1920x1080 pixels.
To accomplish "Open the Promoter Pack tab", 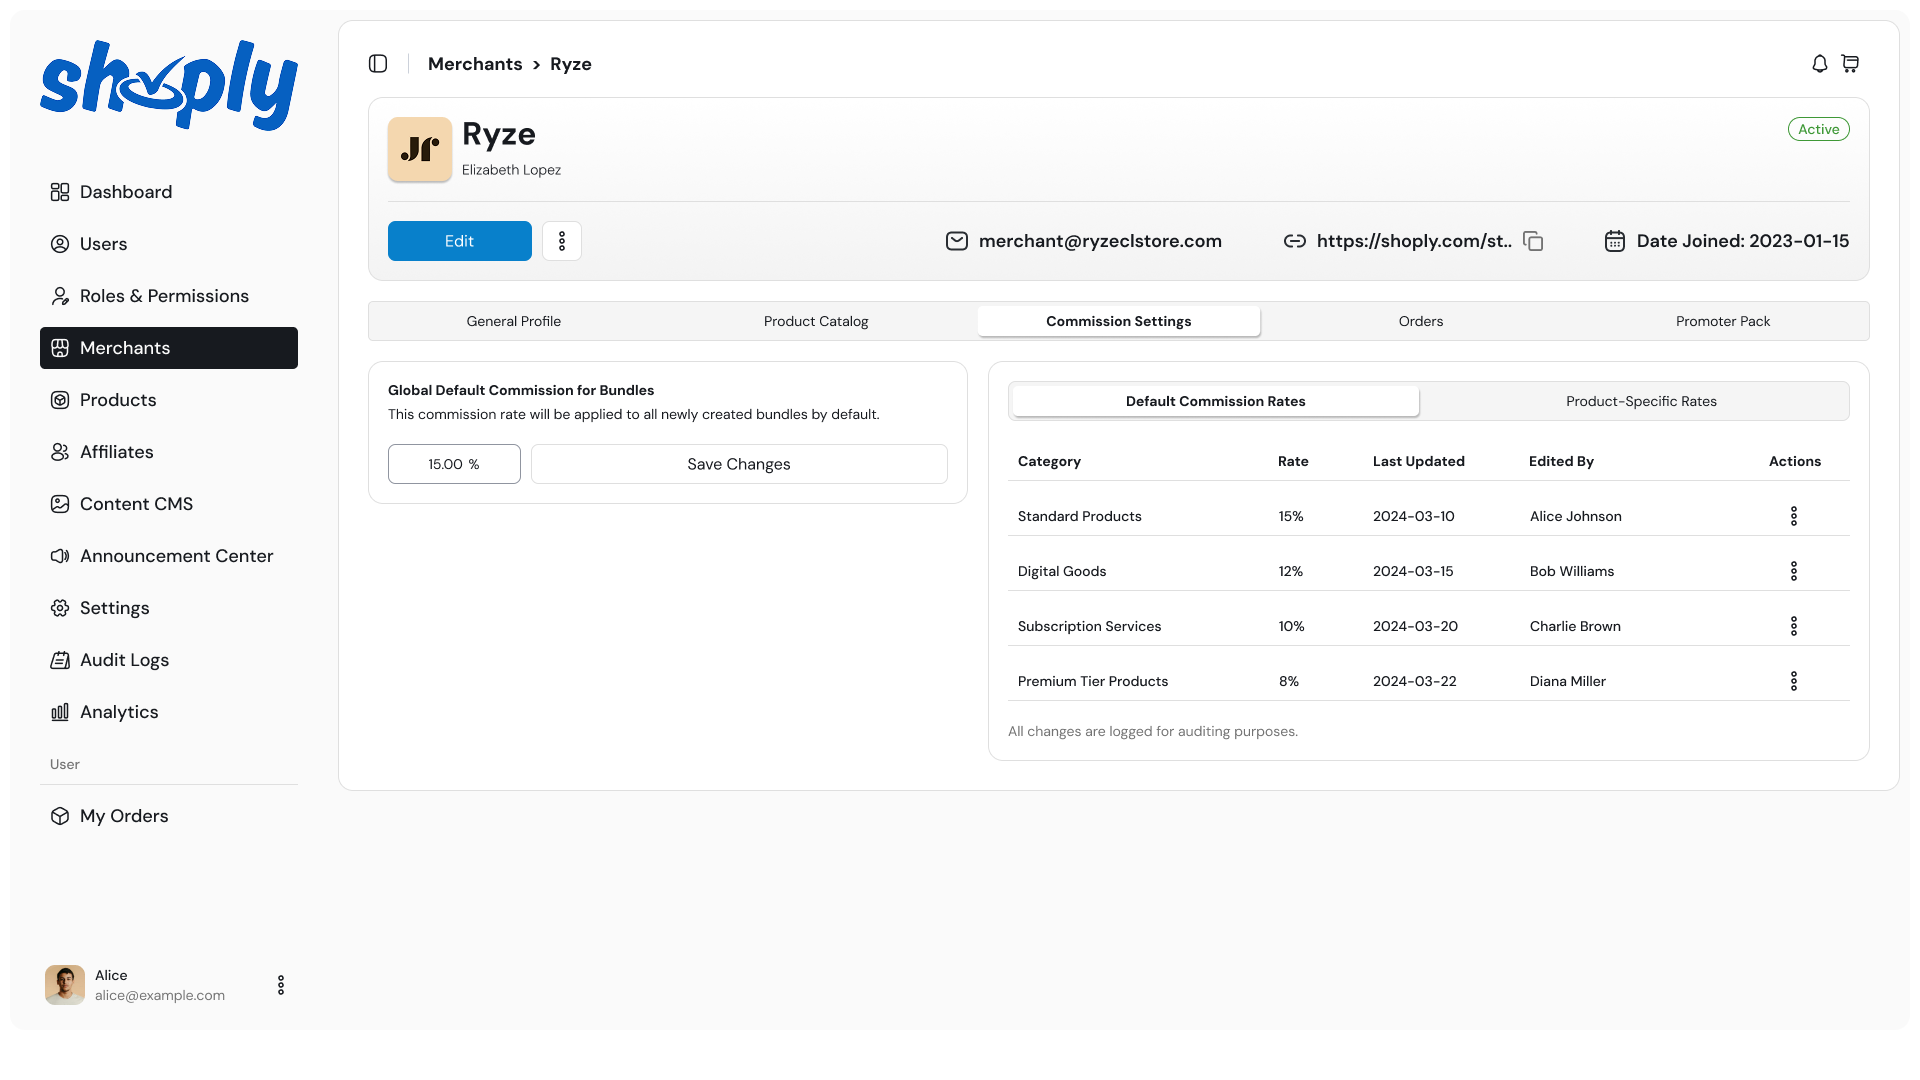I will tap(1723, 321).
